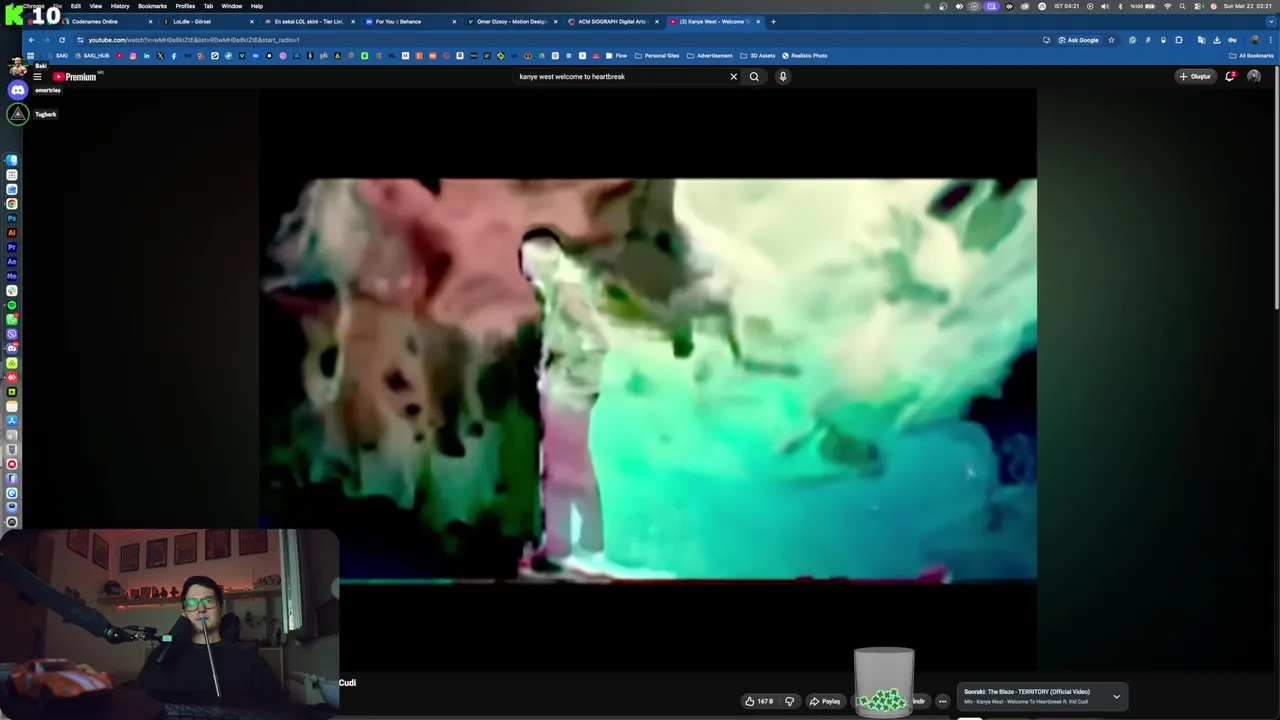Open the YouTube account avatar menu

[x=1254, y=77]
